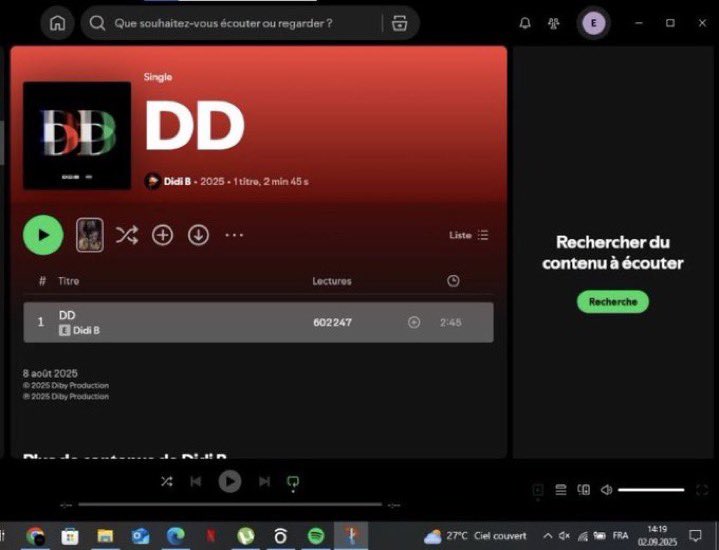Change view with the Liste dropdown
Image resolution: width=719 pixels, height=550 pixels.
pos(468,235)
